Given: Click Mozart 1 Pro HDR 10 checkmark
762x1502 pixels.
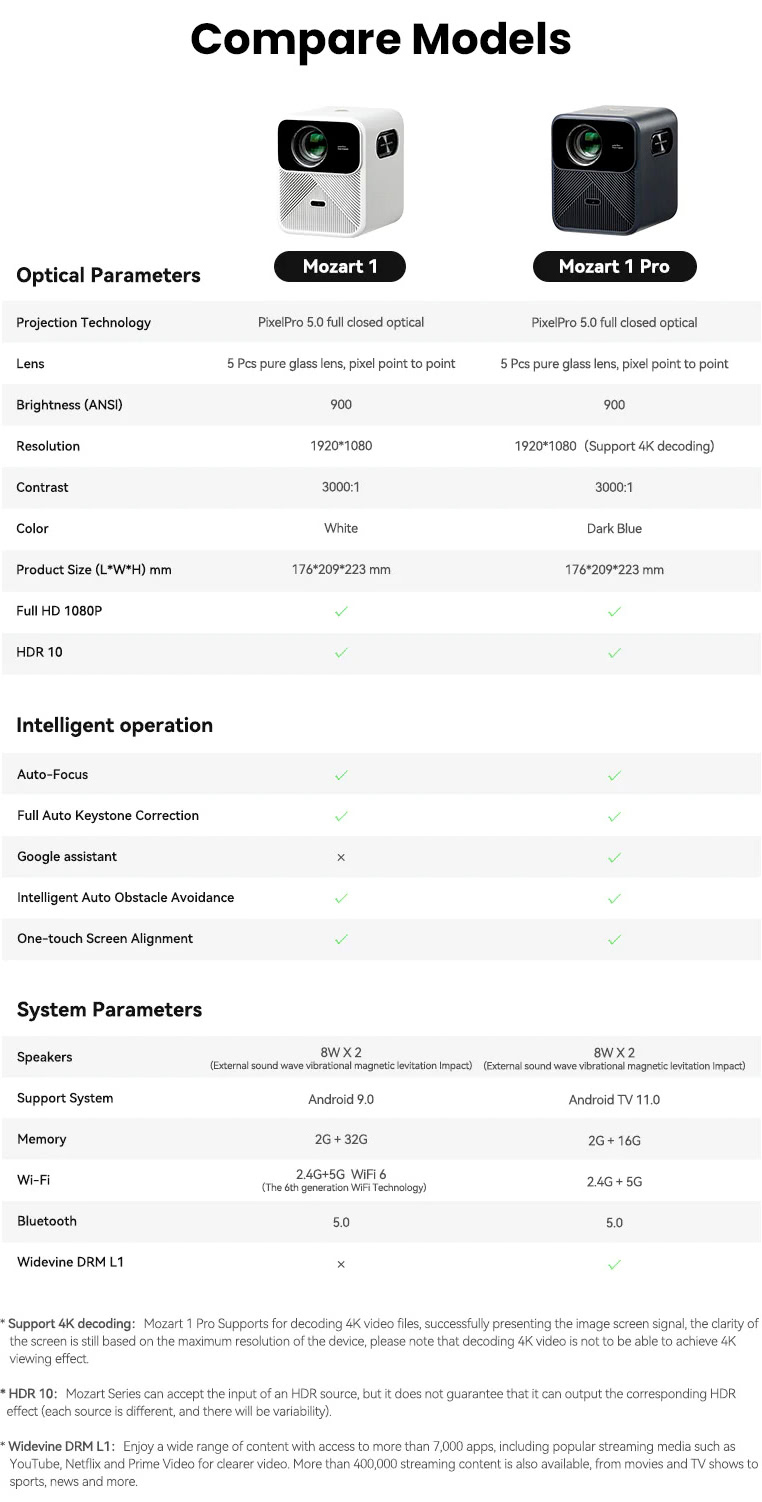Looking at the screenshot, I should [614, 652].
